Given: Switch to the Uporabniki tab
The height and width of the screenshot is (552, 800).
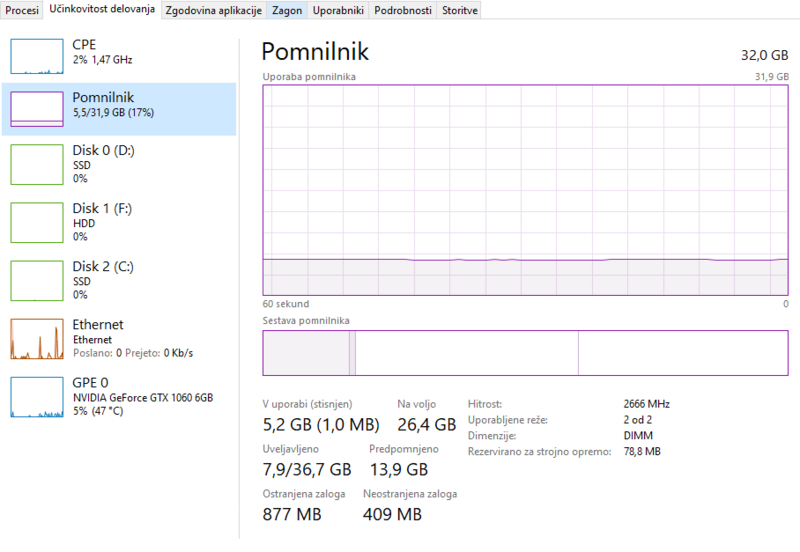Looking at the screenshot, I should click(338, 10).
